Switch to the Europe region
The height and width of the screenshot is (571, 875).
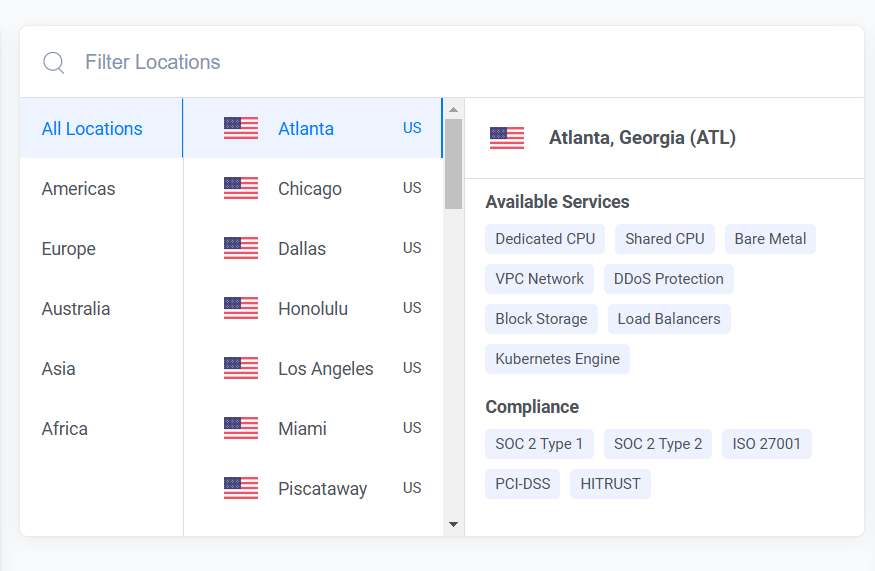[102, 248]
